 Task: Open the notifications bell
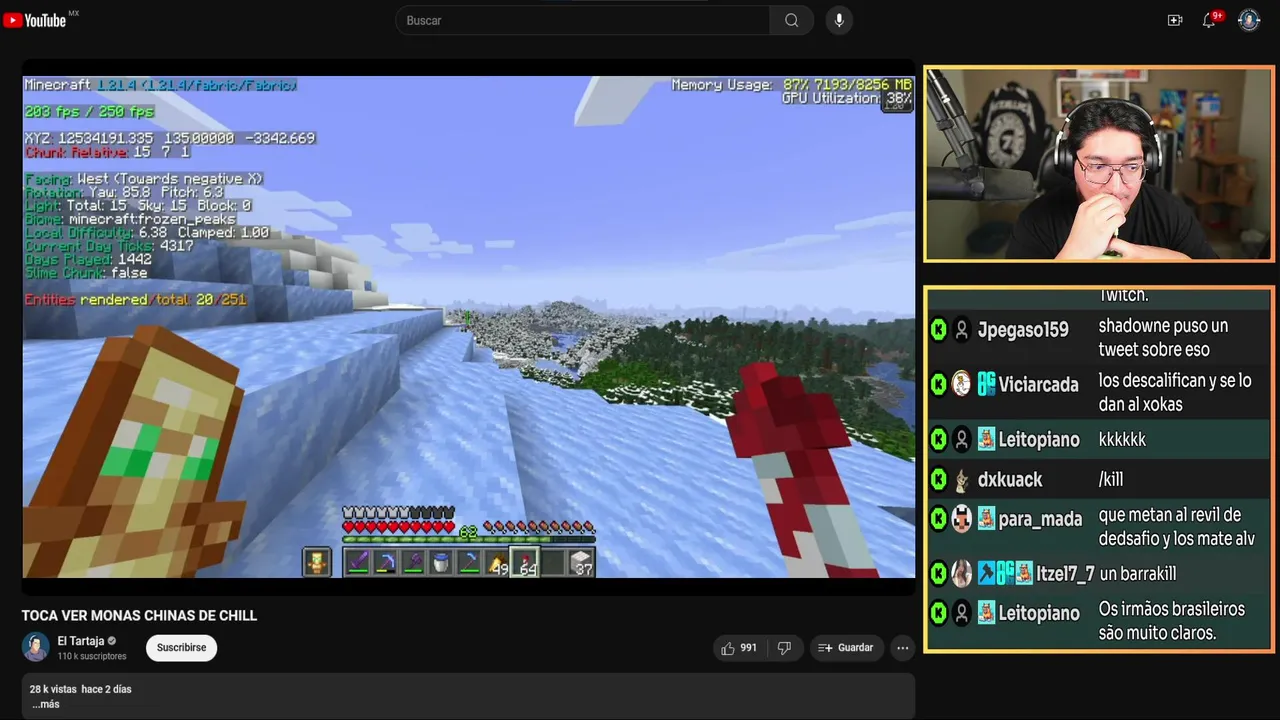[x=1209, y=20]
